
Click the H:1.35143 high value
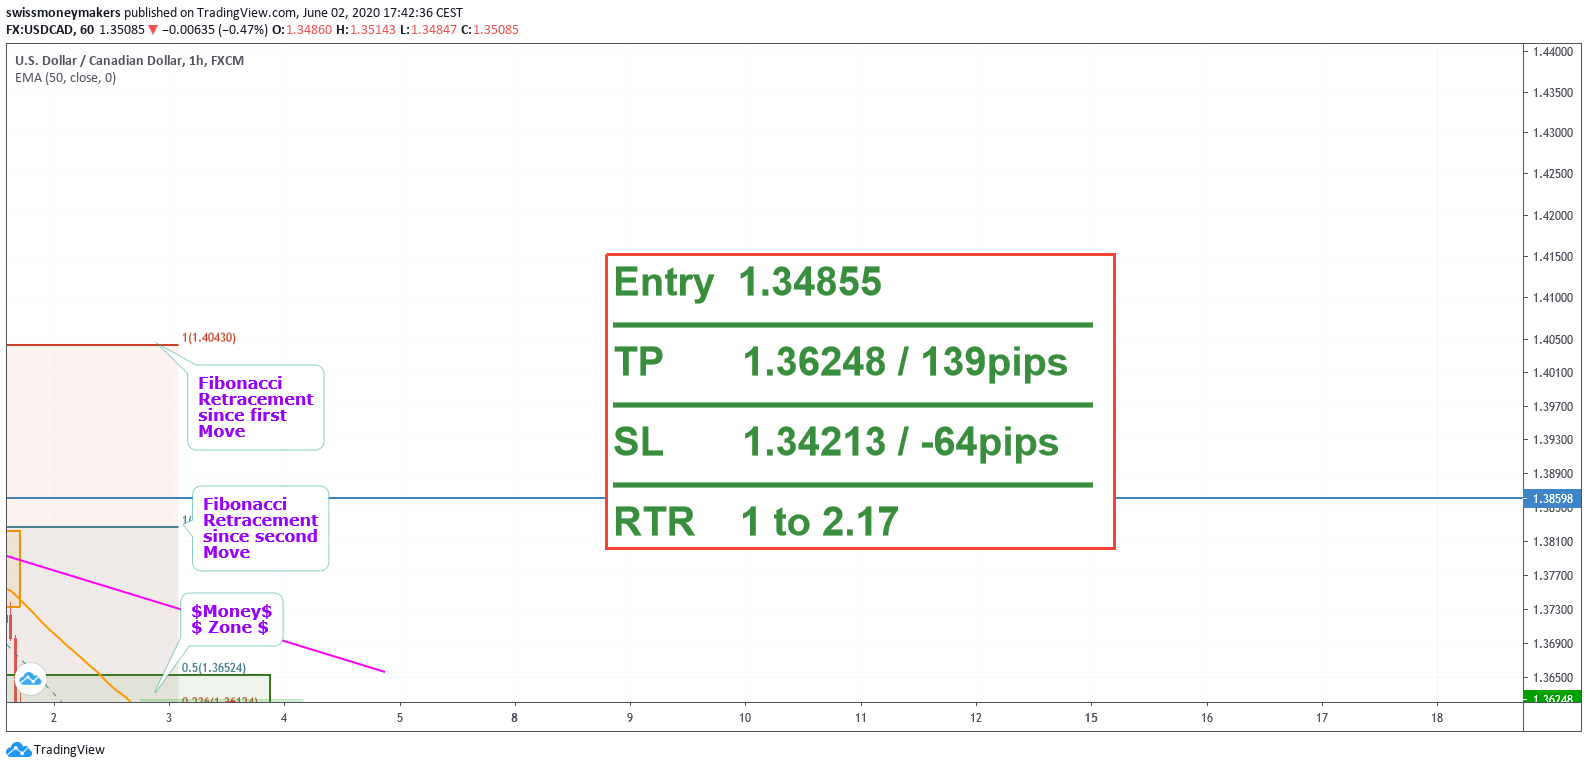coord(366,30)
